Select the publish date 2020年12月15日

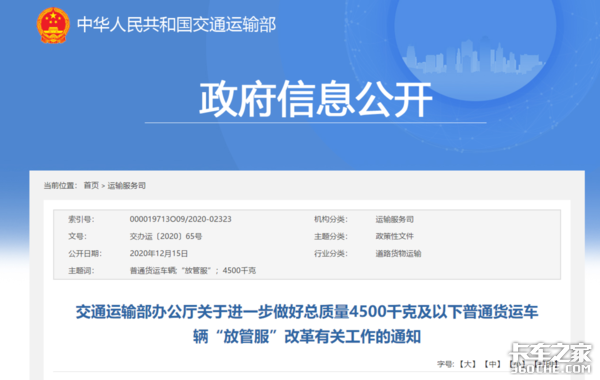point(159,253)
